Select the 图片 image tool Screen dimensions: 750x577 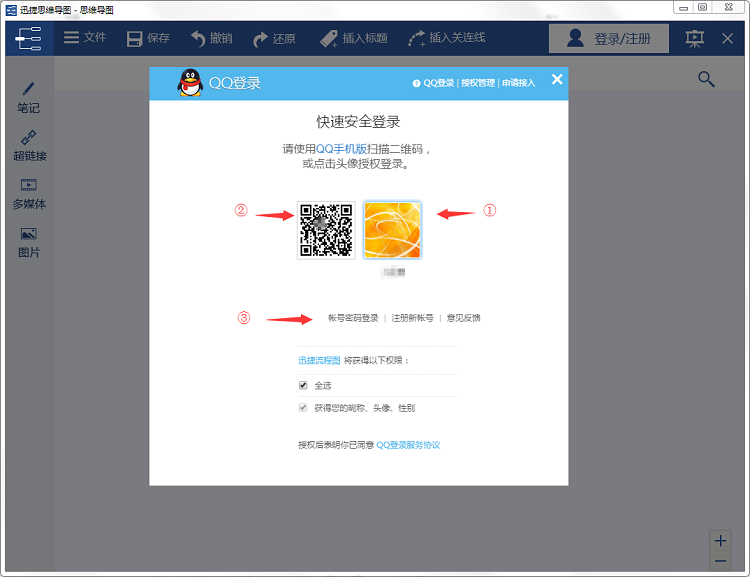coord(29,243)
